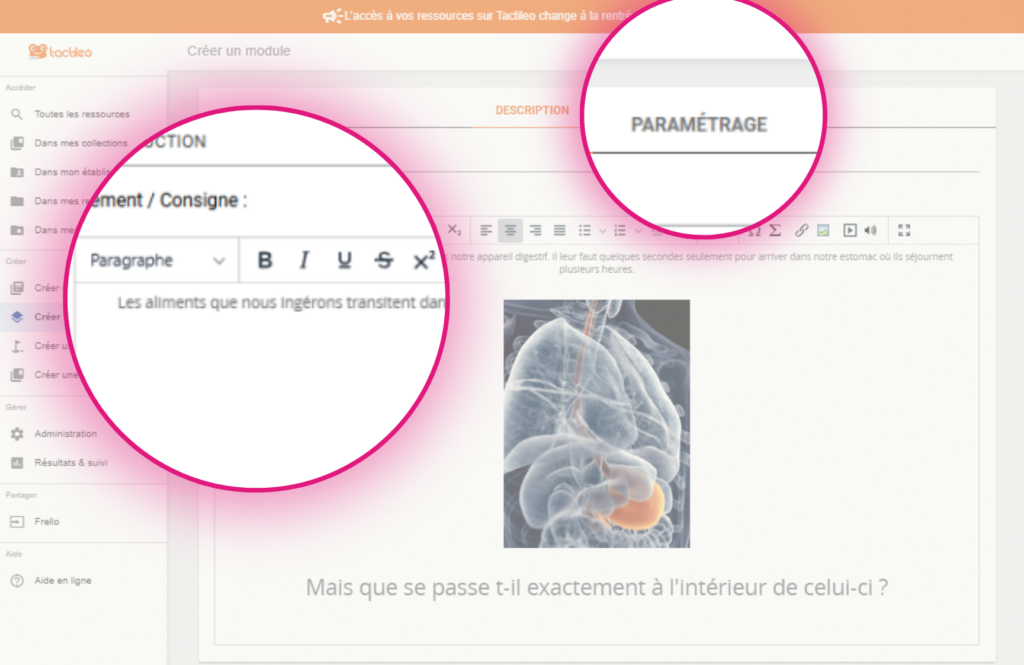
Task: Click the stomach anatomy image in the editor
Action: (x=596, y=423)
